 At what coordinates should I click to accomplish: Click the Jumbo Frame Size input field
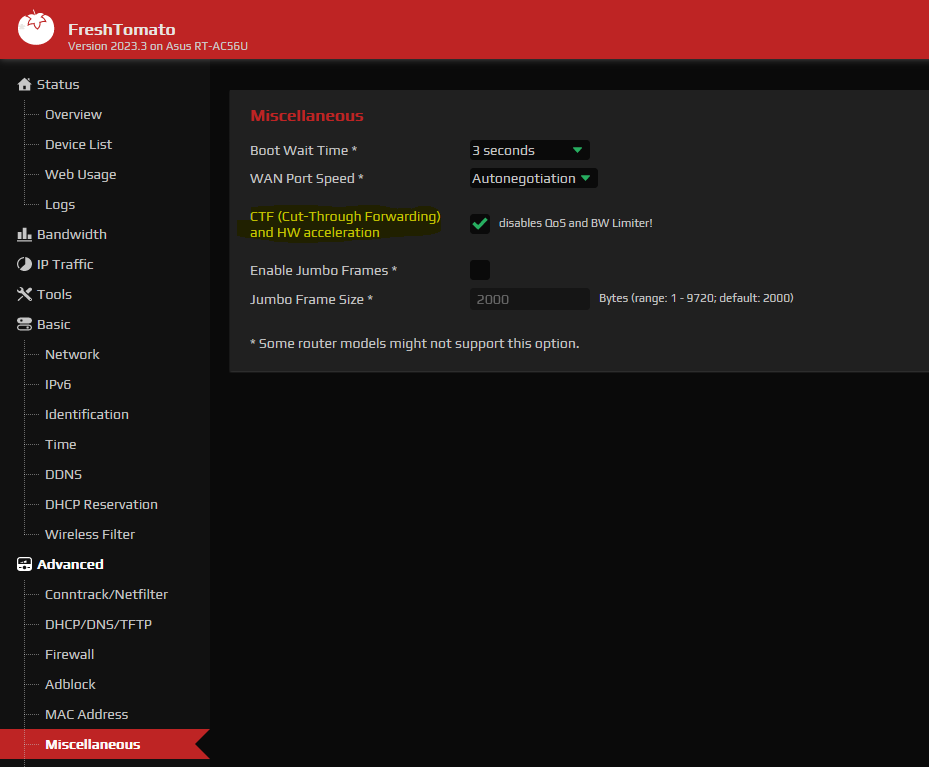[x=530, y=299]
